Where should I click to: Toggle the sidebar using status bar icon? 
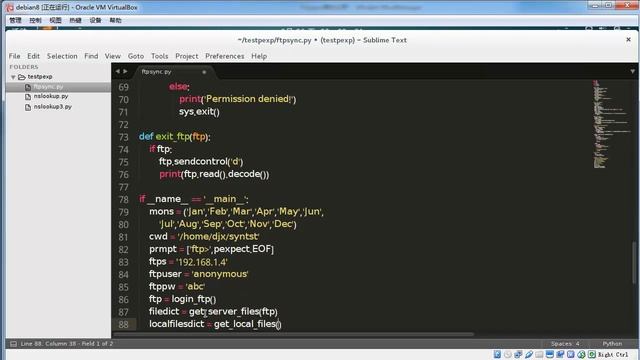pyautogui.click(x=13, y=344)
